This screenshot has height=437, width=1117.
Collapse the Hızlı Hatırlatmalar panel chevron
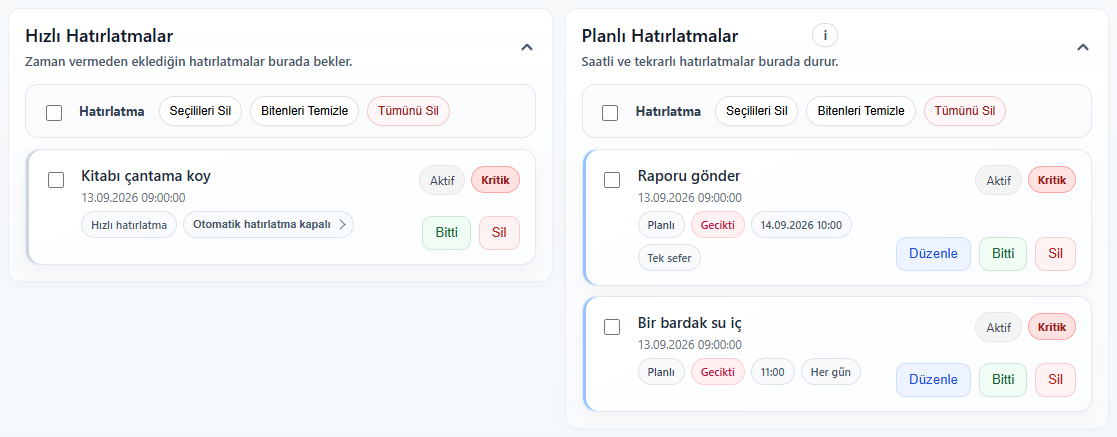(x=526, y=48)
